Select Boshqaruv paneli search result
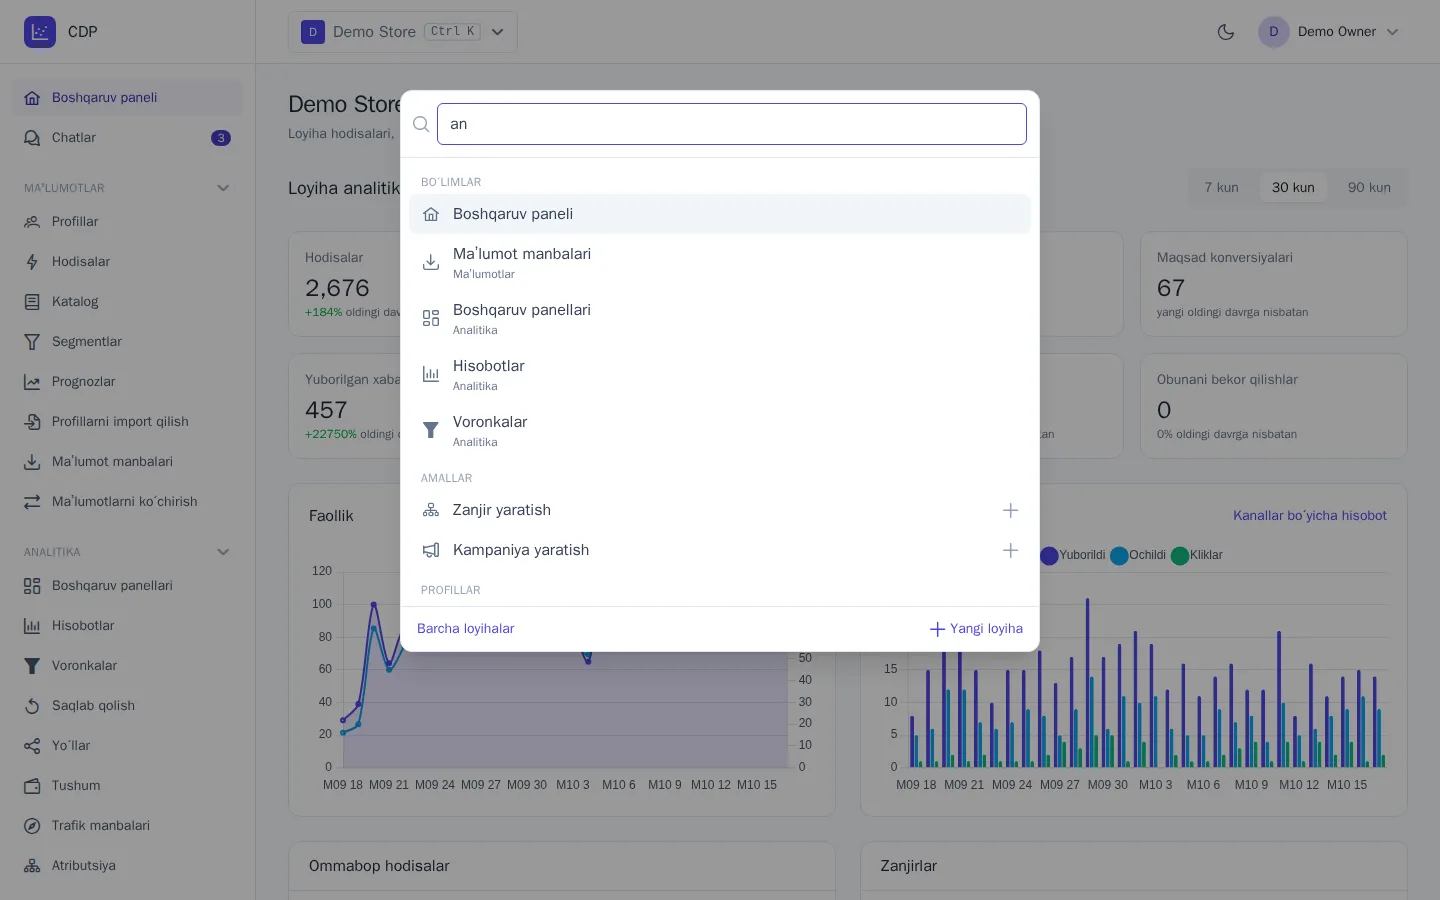Screen dimensions: 1440x900 click(720, 214)
